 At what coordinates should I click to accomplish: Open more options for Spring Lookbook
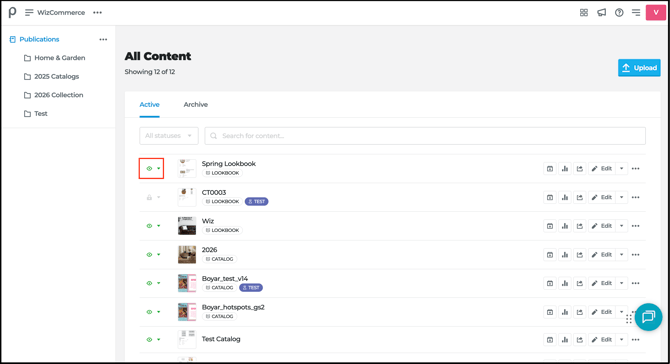click(x=635, y=169)
